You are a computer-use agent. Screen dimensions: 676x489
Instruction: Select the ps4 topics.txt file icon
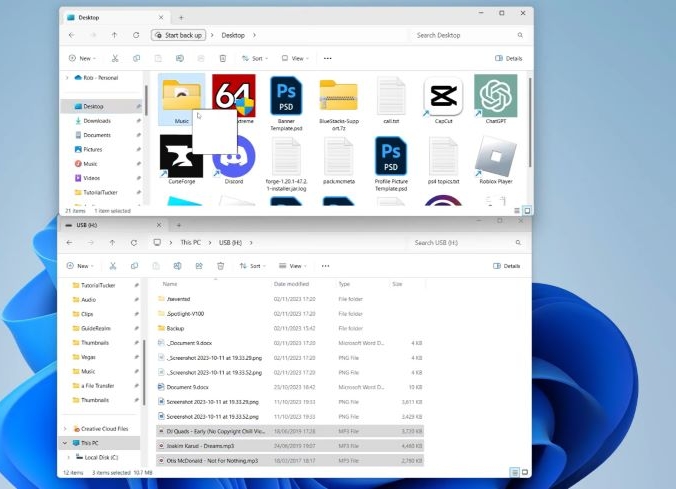point(443,156)
